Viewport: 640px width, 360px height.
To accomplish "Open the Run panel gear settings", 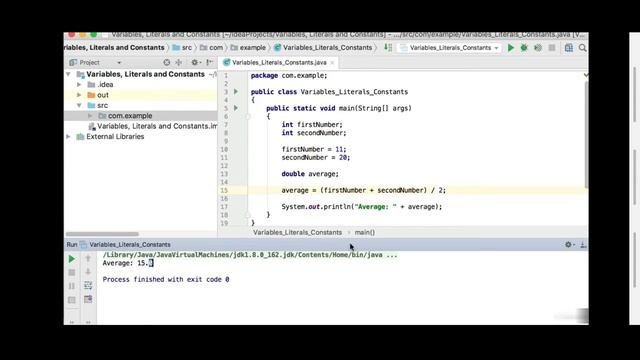I will [569, 244].
